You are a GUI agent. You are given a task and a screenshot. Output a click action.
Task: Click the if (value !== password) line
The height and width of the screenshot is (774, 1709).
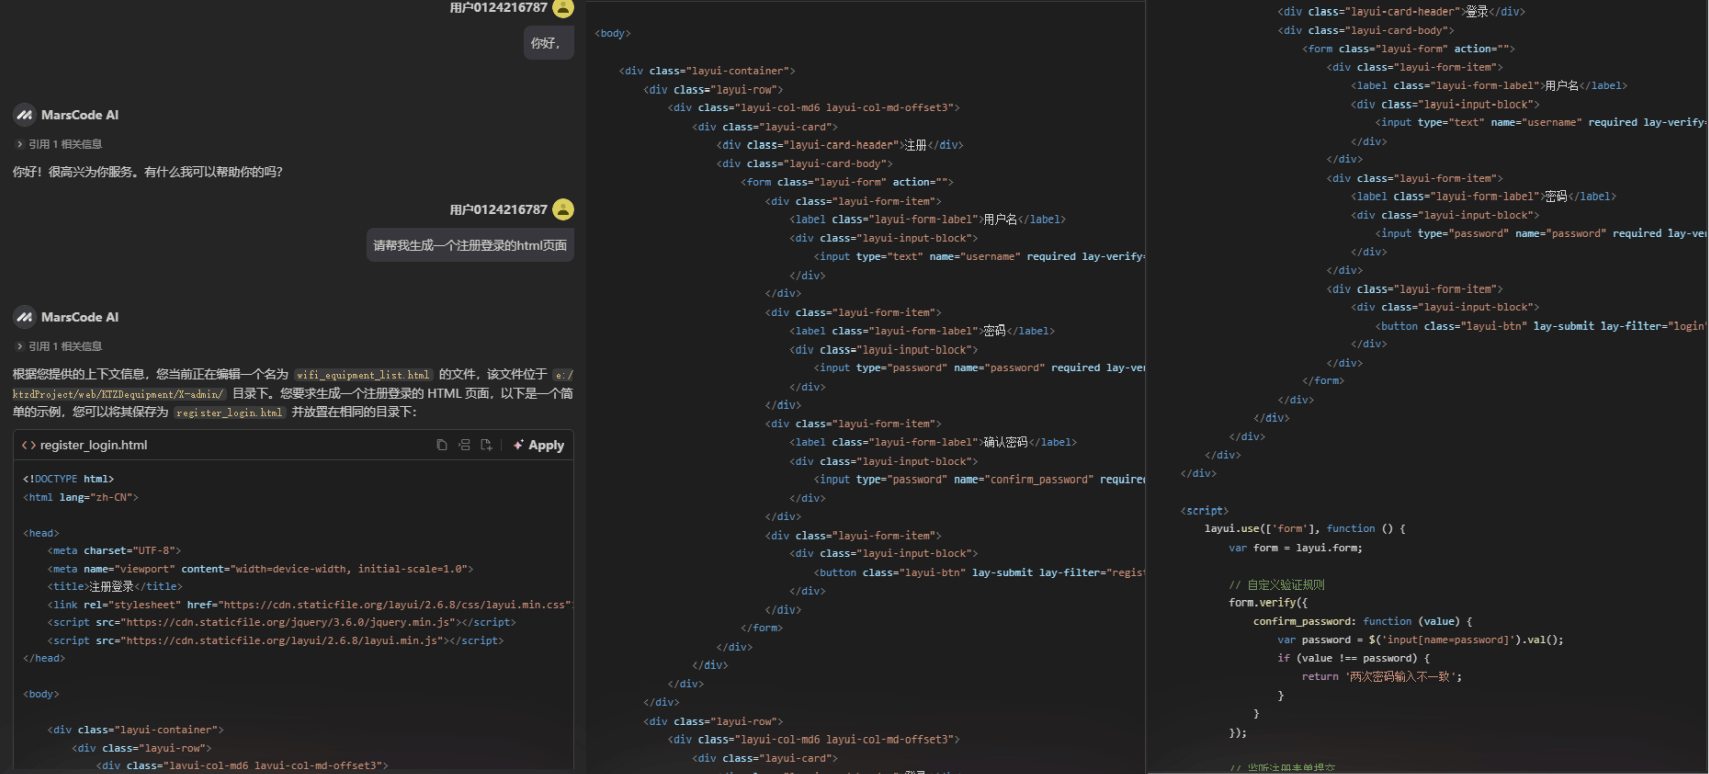click(1353, 659)
